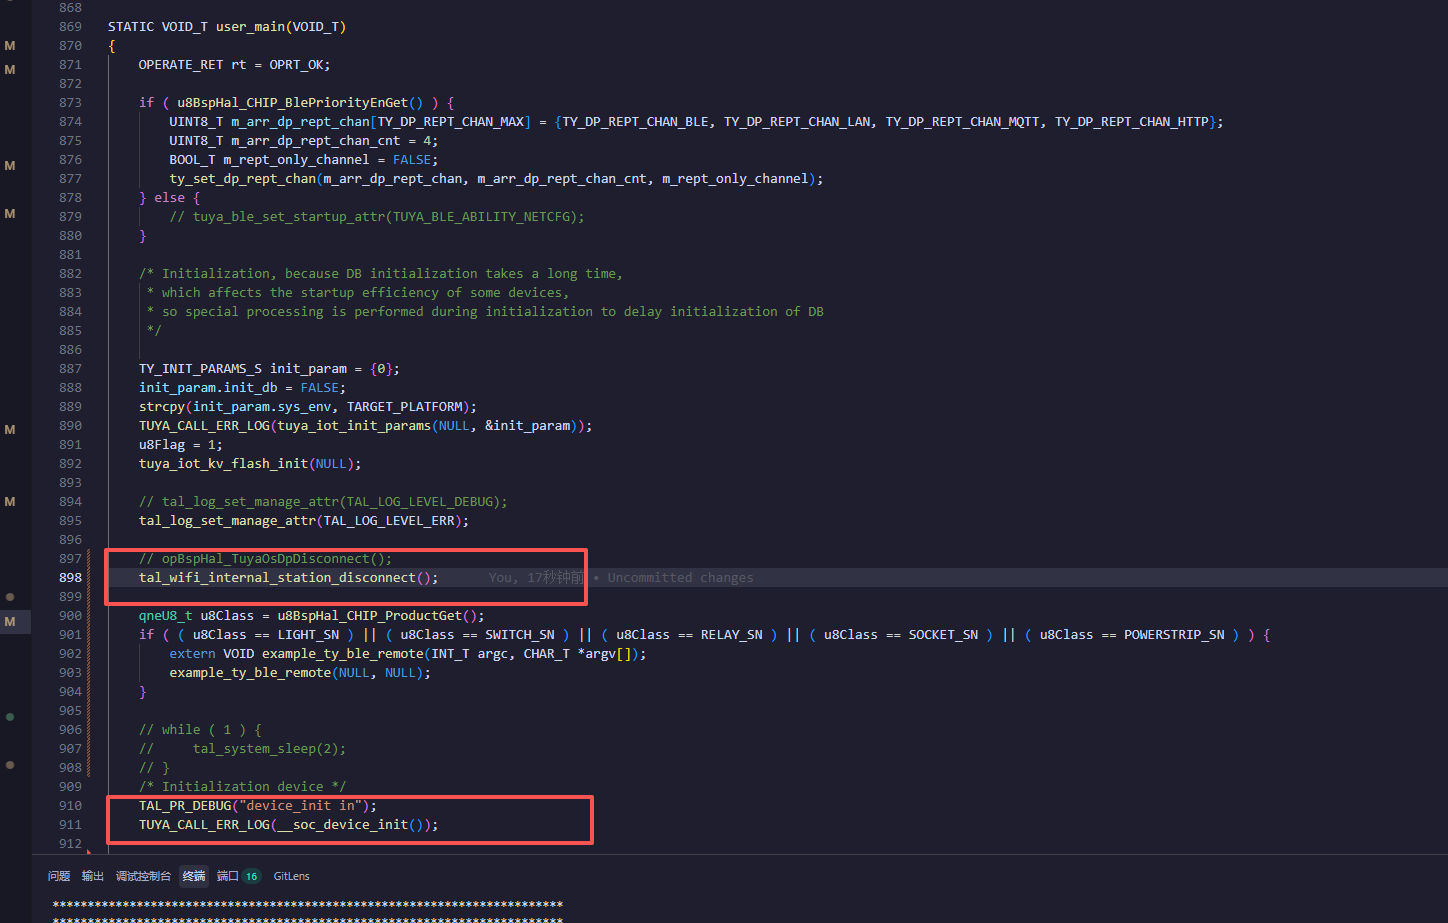
Task: Click the M git marker beside line 878
Action: click(10, 213)
